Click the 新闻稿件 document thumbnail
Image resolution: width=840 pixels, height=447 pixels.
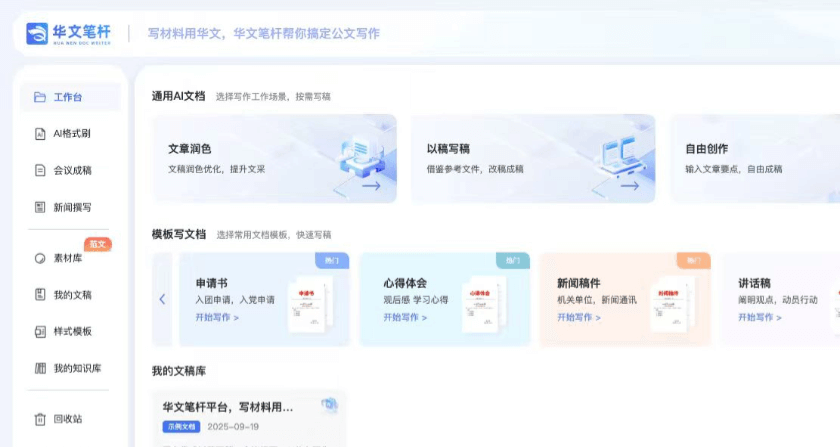[672, 304]
